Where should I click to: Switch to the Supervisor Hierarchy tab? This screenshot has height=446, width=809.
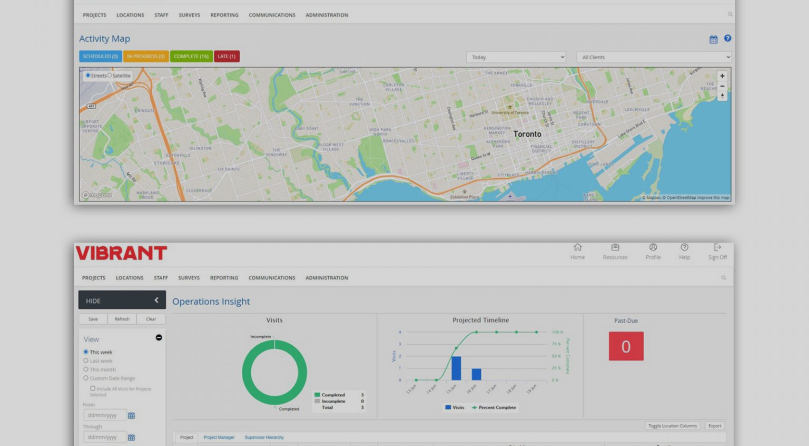(264, 437)
